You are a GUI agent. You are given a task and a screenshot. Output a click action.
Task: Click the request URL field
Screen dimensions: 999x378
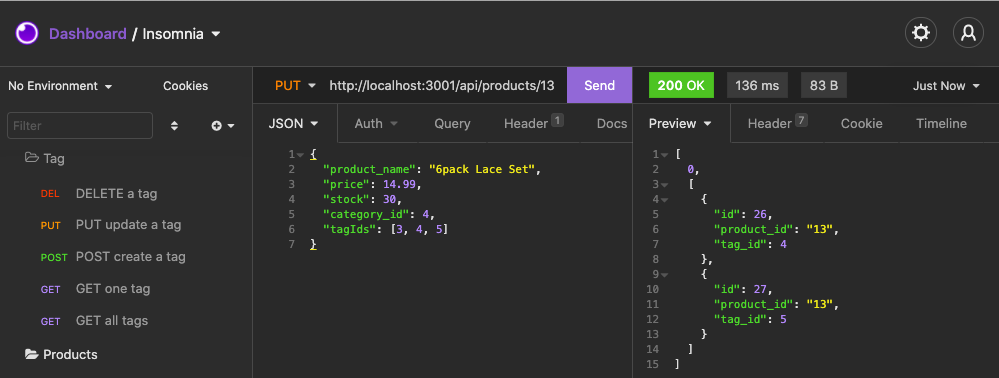(x=442, y=85)
